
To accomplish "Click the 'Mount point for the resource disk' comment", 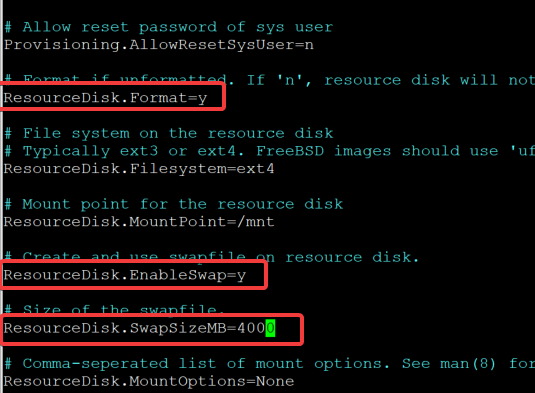I will (x=173, y=204).
